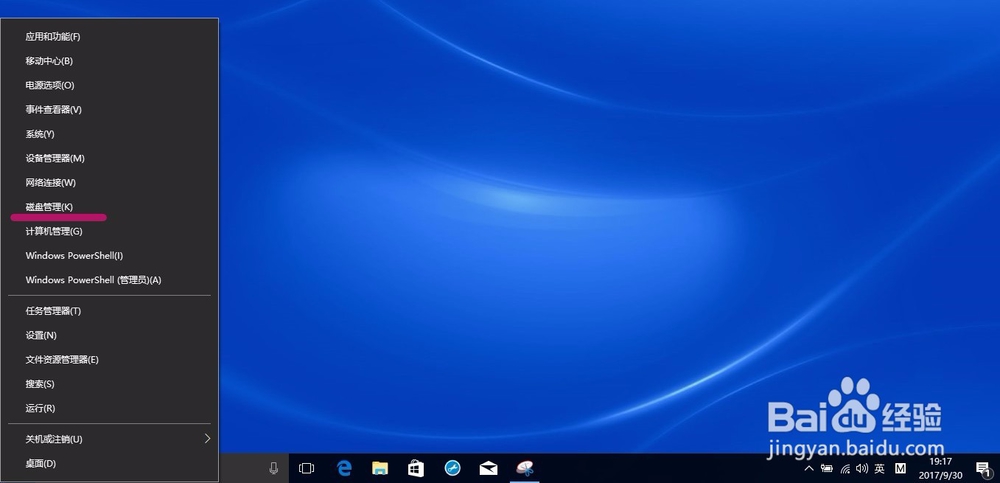
Task: Click the Cortana microphone icon
Action: click(x=274, y=468)
